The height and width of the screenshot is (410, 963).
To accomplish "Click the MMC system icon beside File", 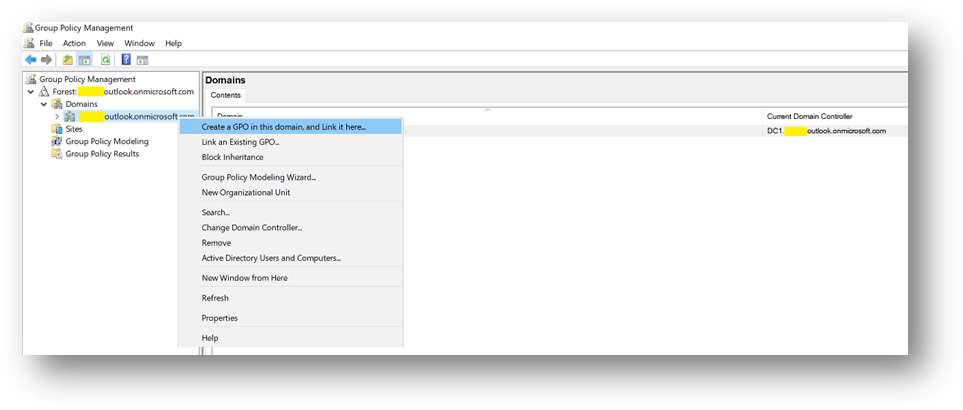I will (x=29, y=43).
